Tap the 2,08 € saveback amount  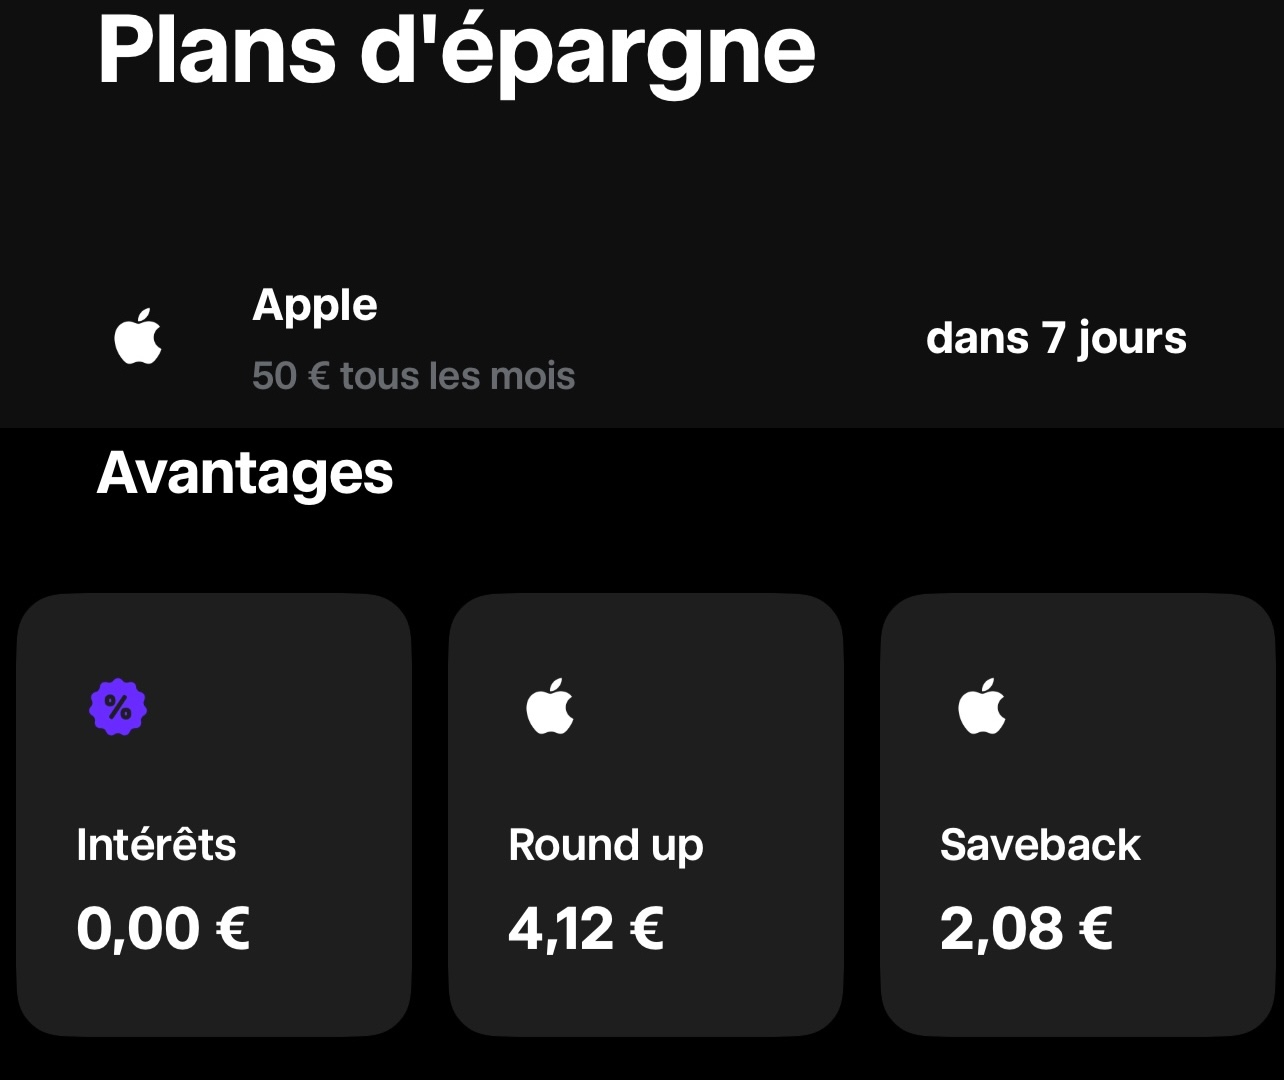click(1026, 928)
